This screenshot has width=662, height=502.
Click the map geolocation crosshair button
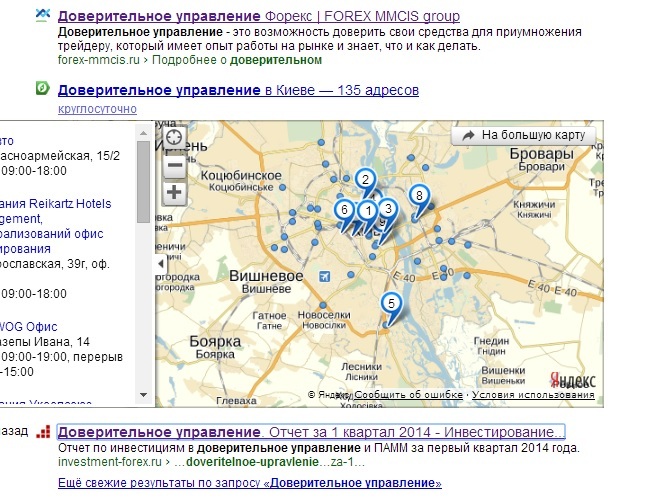pos(174,137)
